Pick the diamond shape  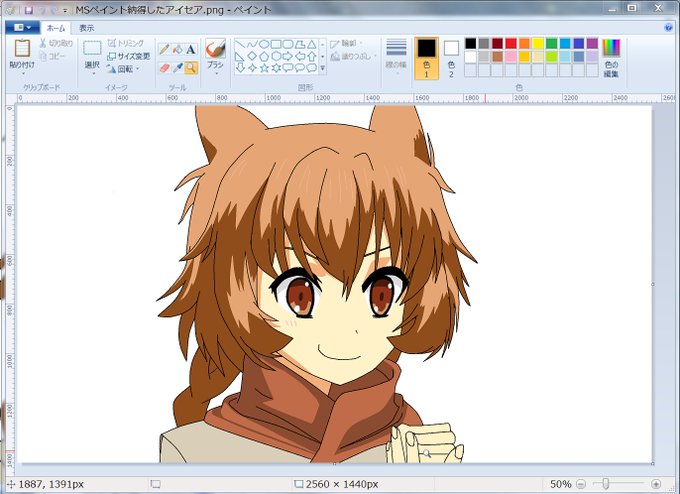point(252,56)
